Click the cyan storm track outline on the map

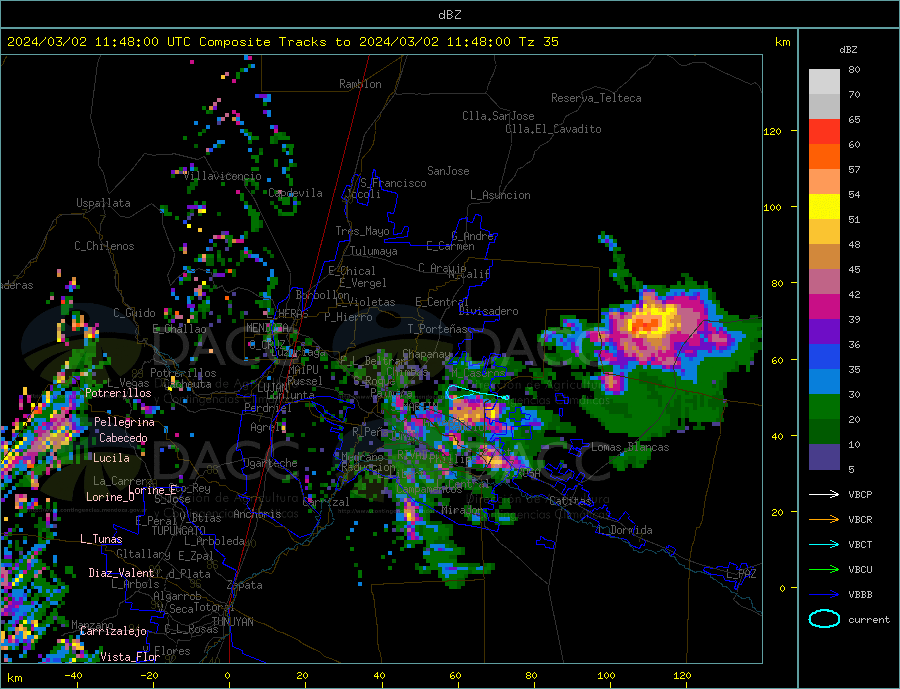pyautogui.click(x=478, y=393)
